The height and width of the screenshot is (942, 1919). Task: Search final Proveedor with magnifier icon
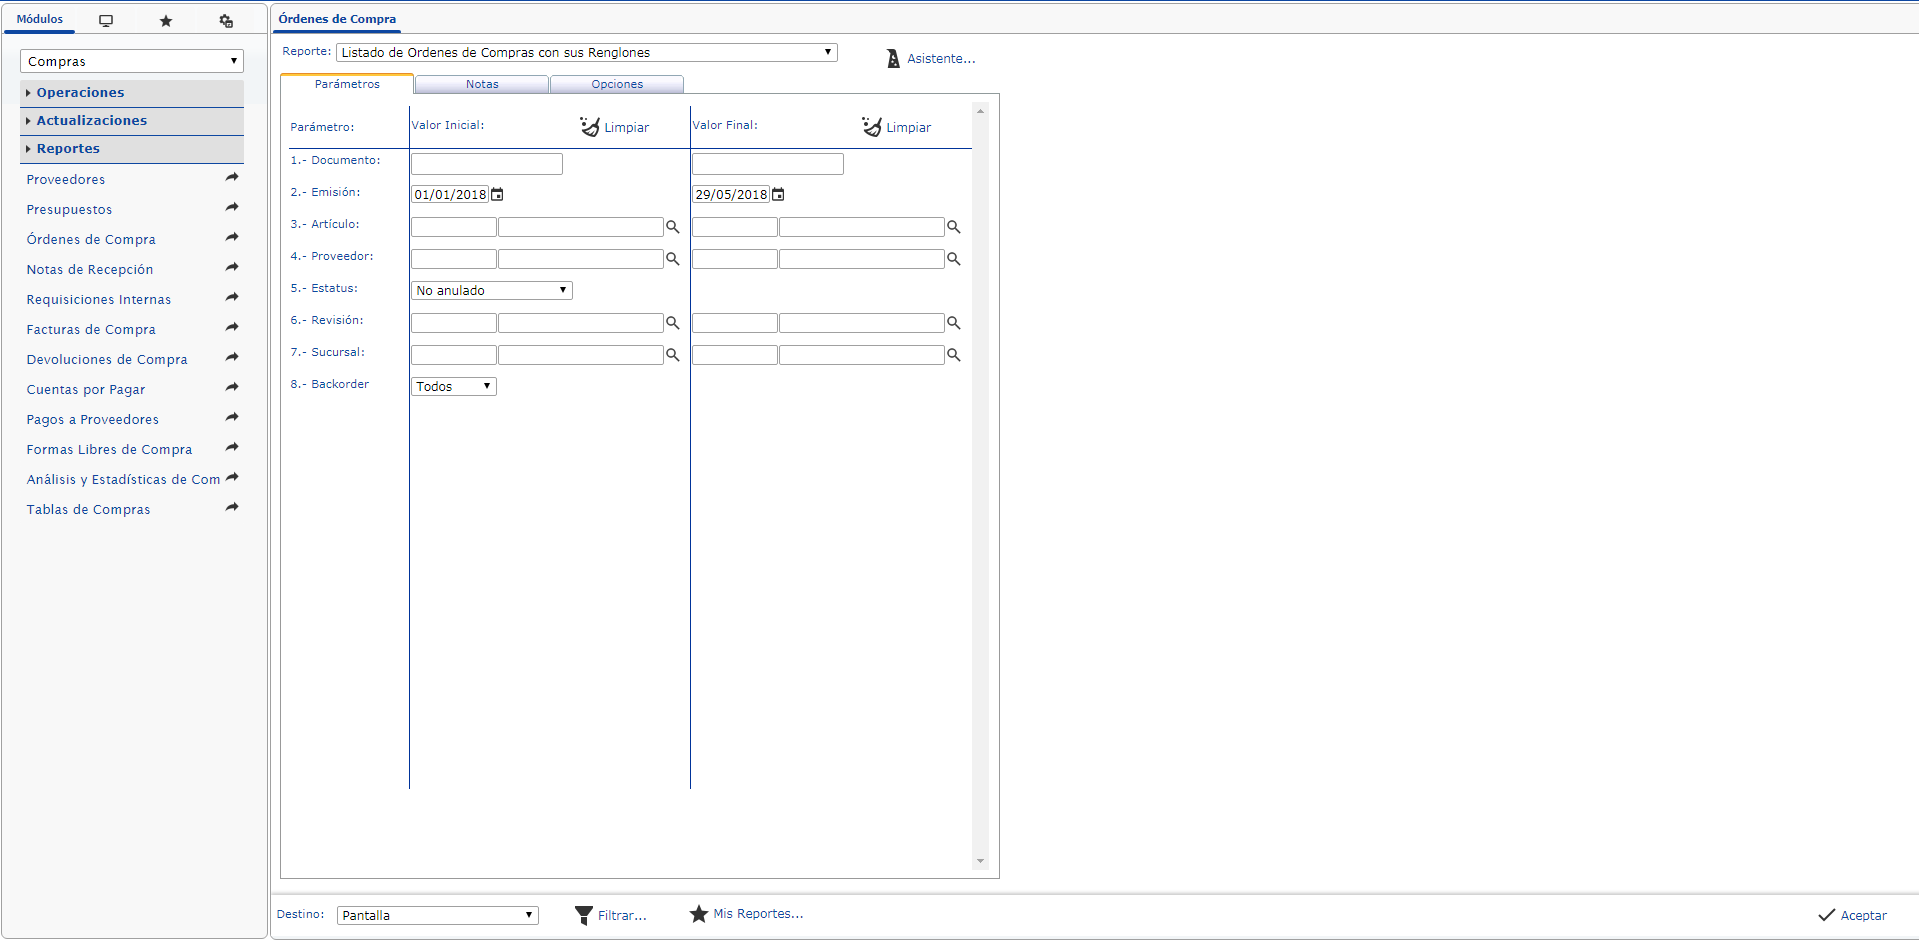[954, 259]
